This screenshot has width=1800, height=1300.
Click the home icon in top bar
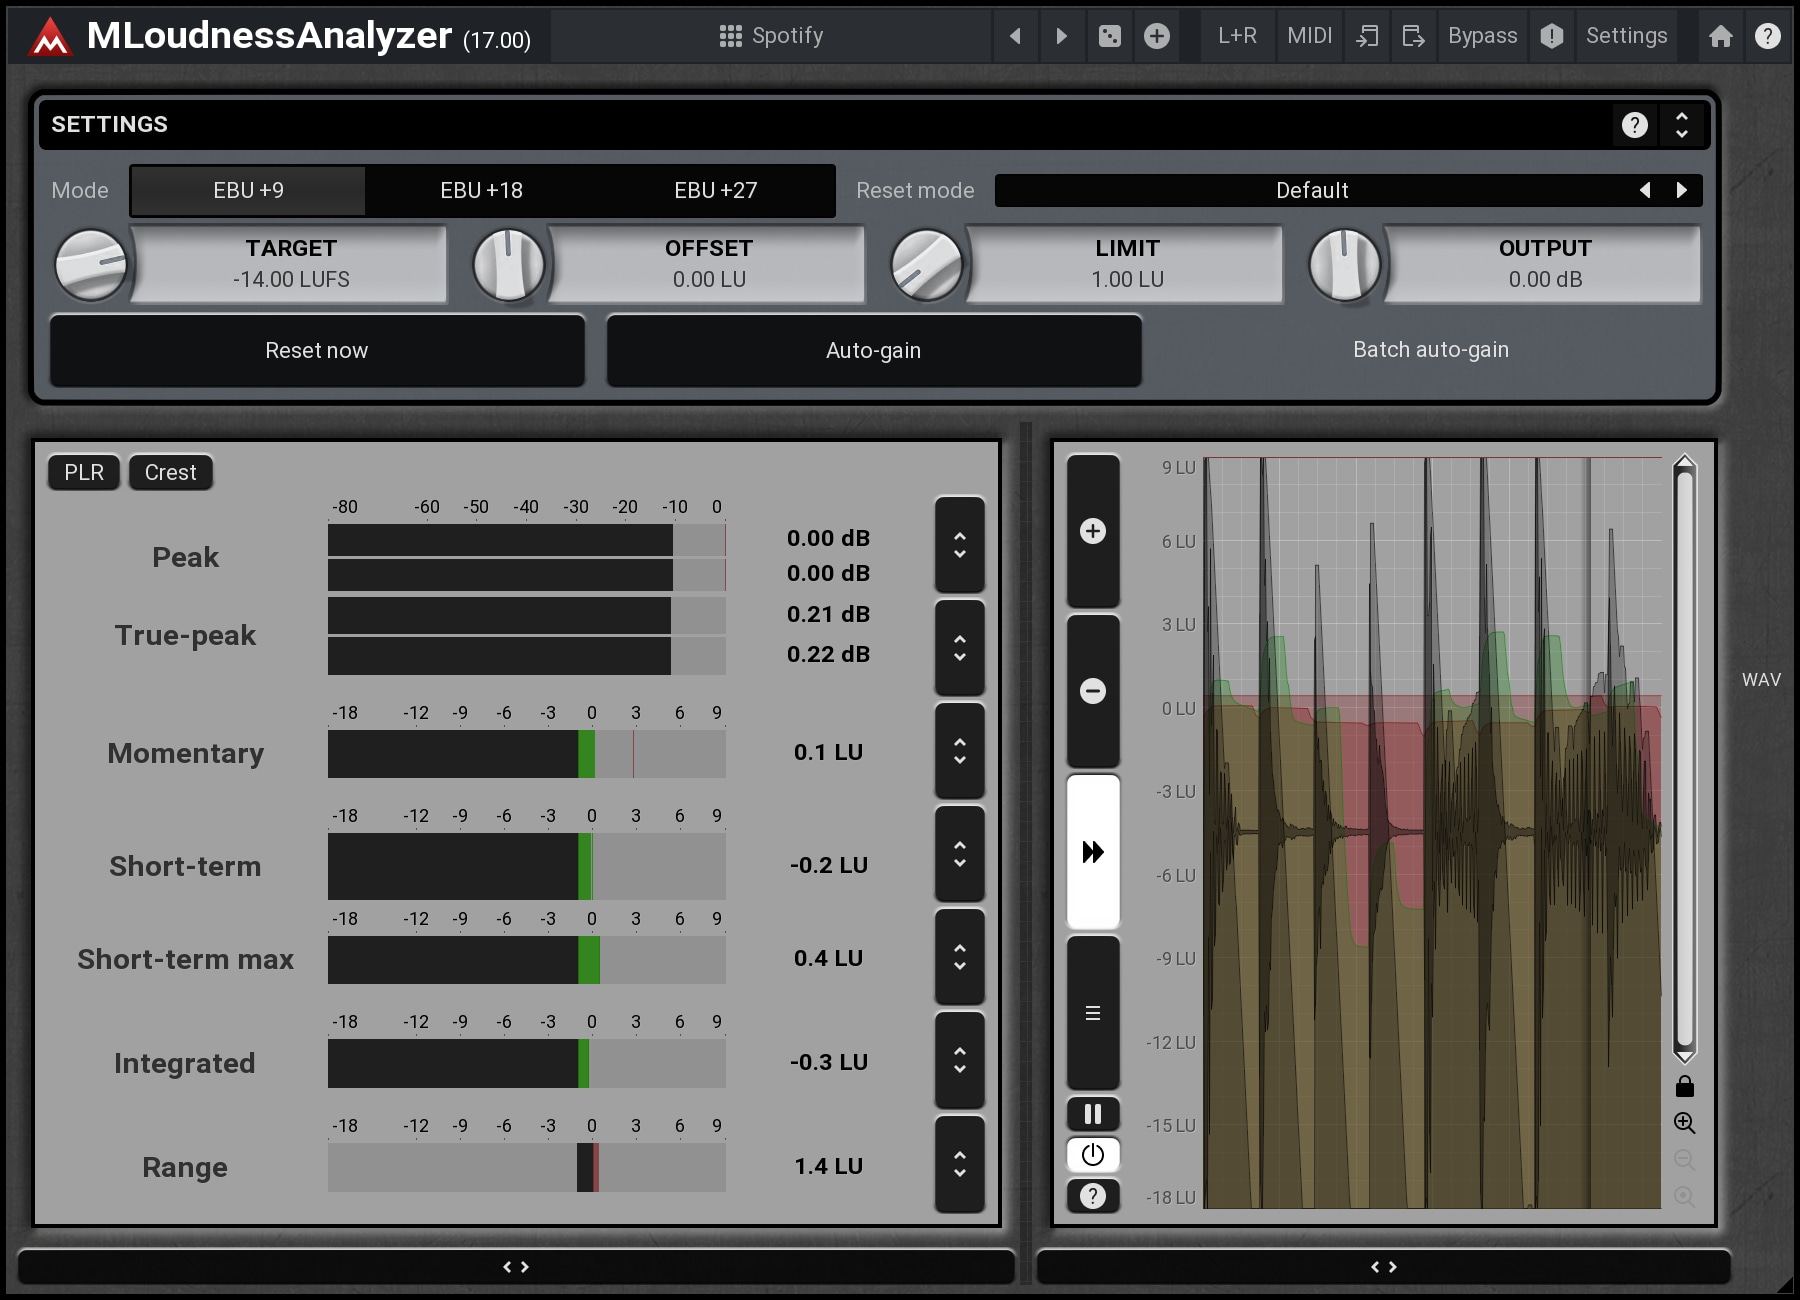(x=1720, y=37)
